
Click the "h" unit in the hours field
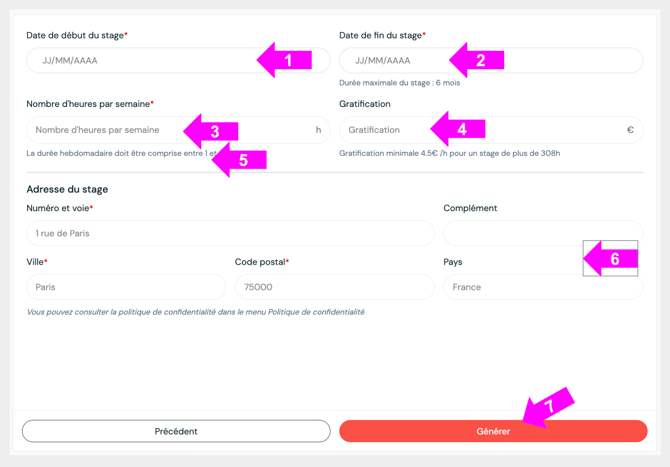[318, 130]
